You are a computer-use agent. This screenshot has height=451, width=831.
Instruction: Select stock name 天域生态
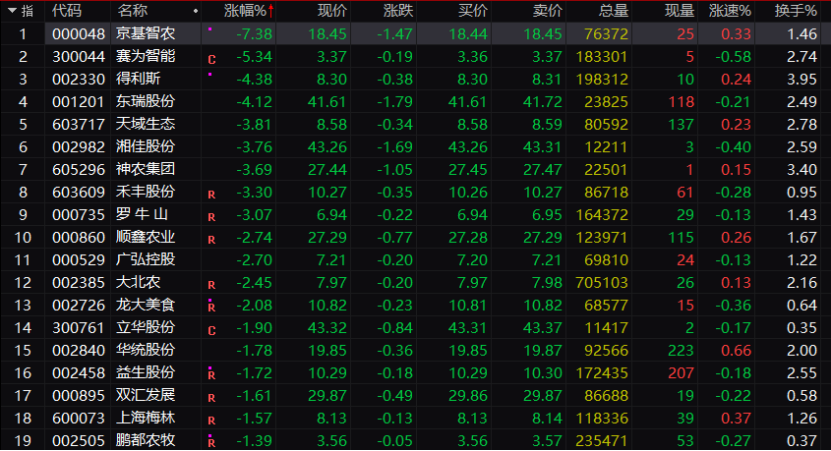tap(145, 124)
